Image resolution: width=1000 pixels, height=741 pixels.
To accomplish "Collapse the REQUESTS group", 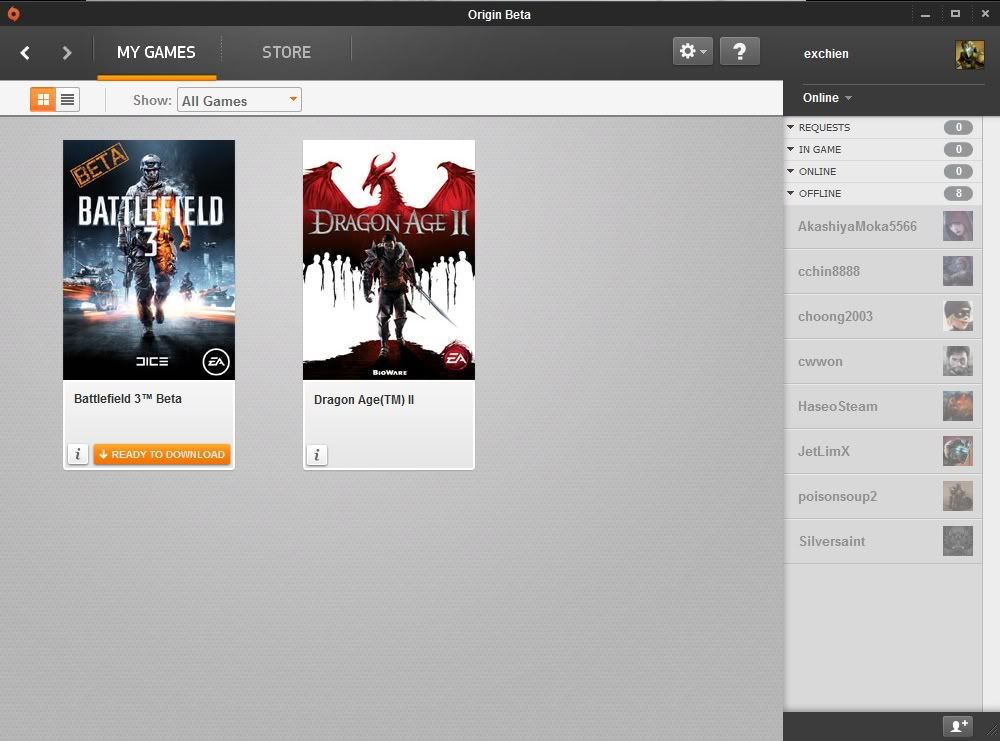I will 791,128.
